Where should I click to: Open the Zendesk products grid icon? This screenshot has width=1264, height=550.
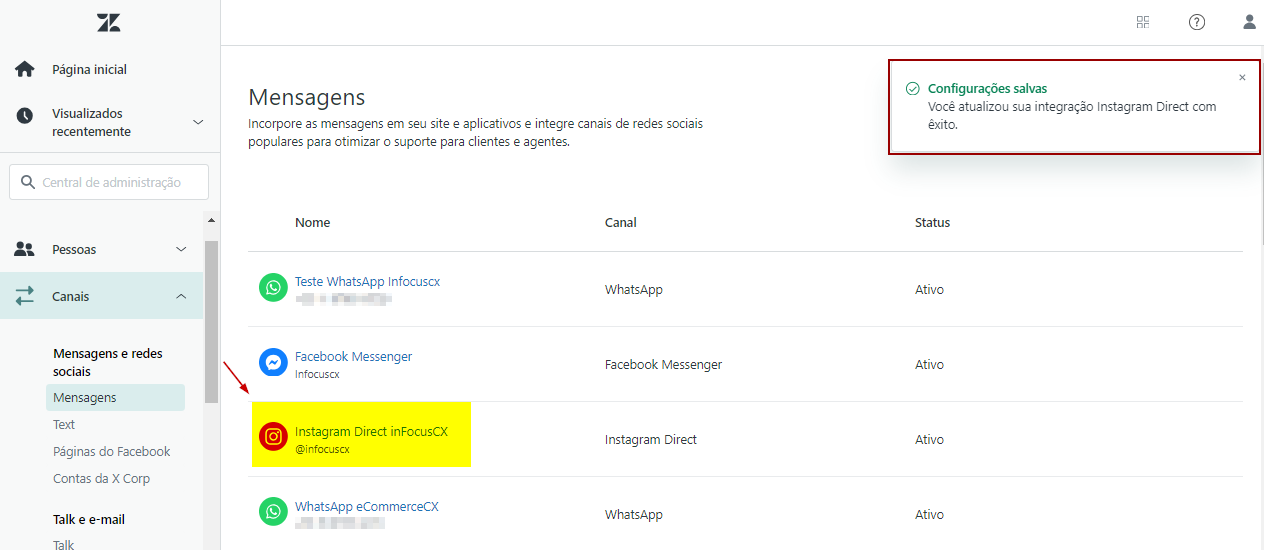1143,22
